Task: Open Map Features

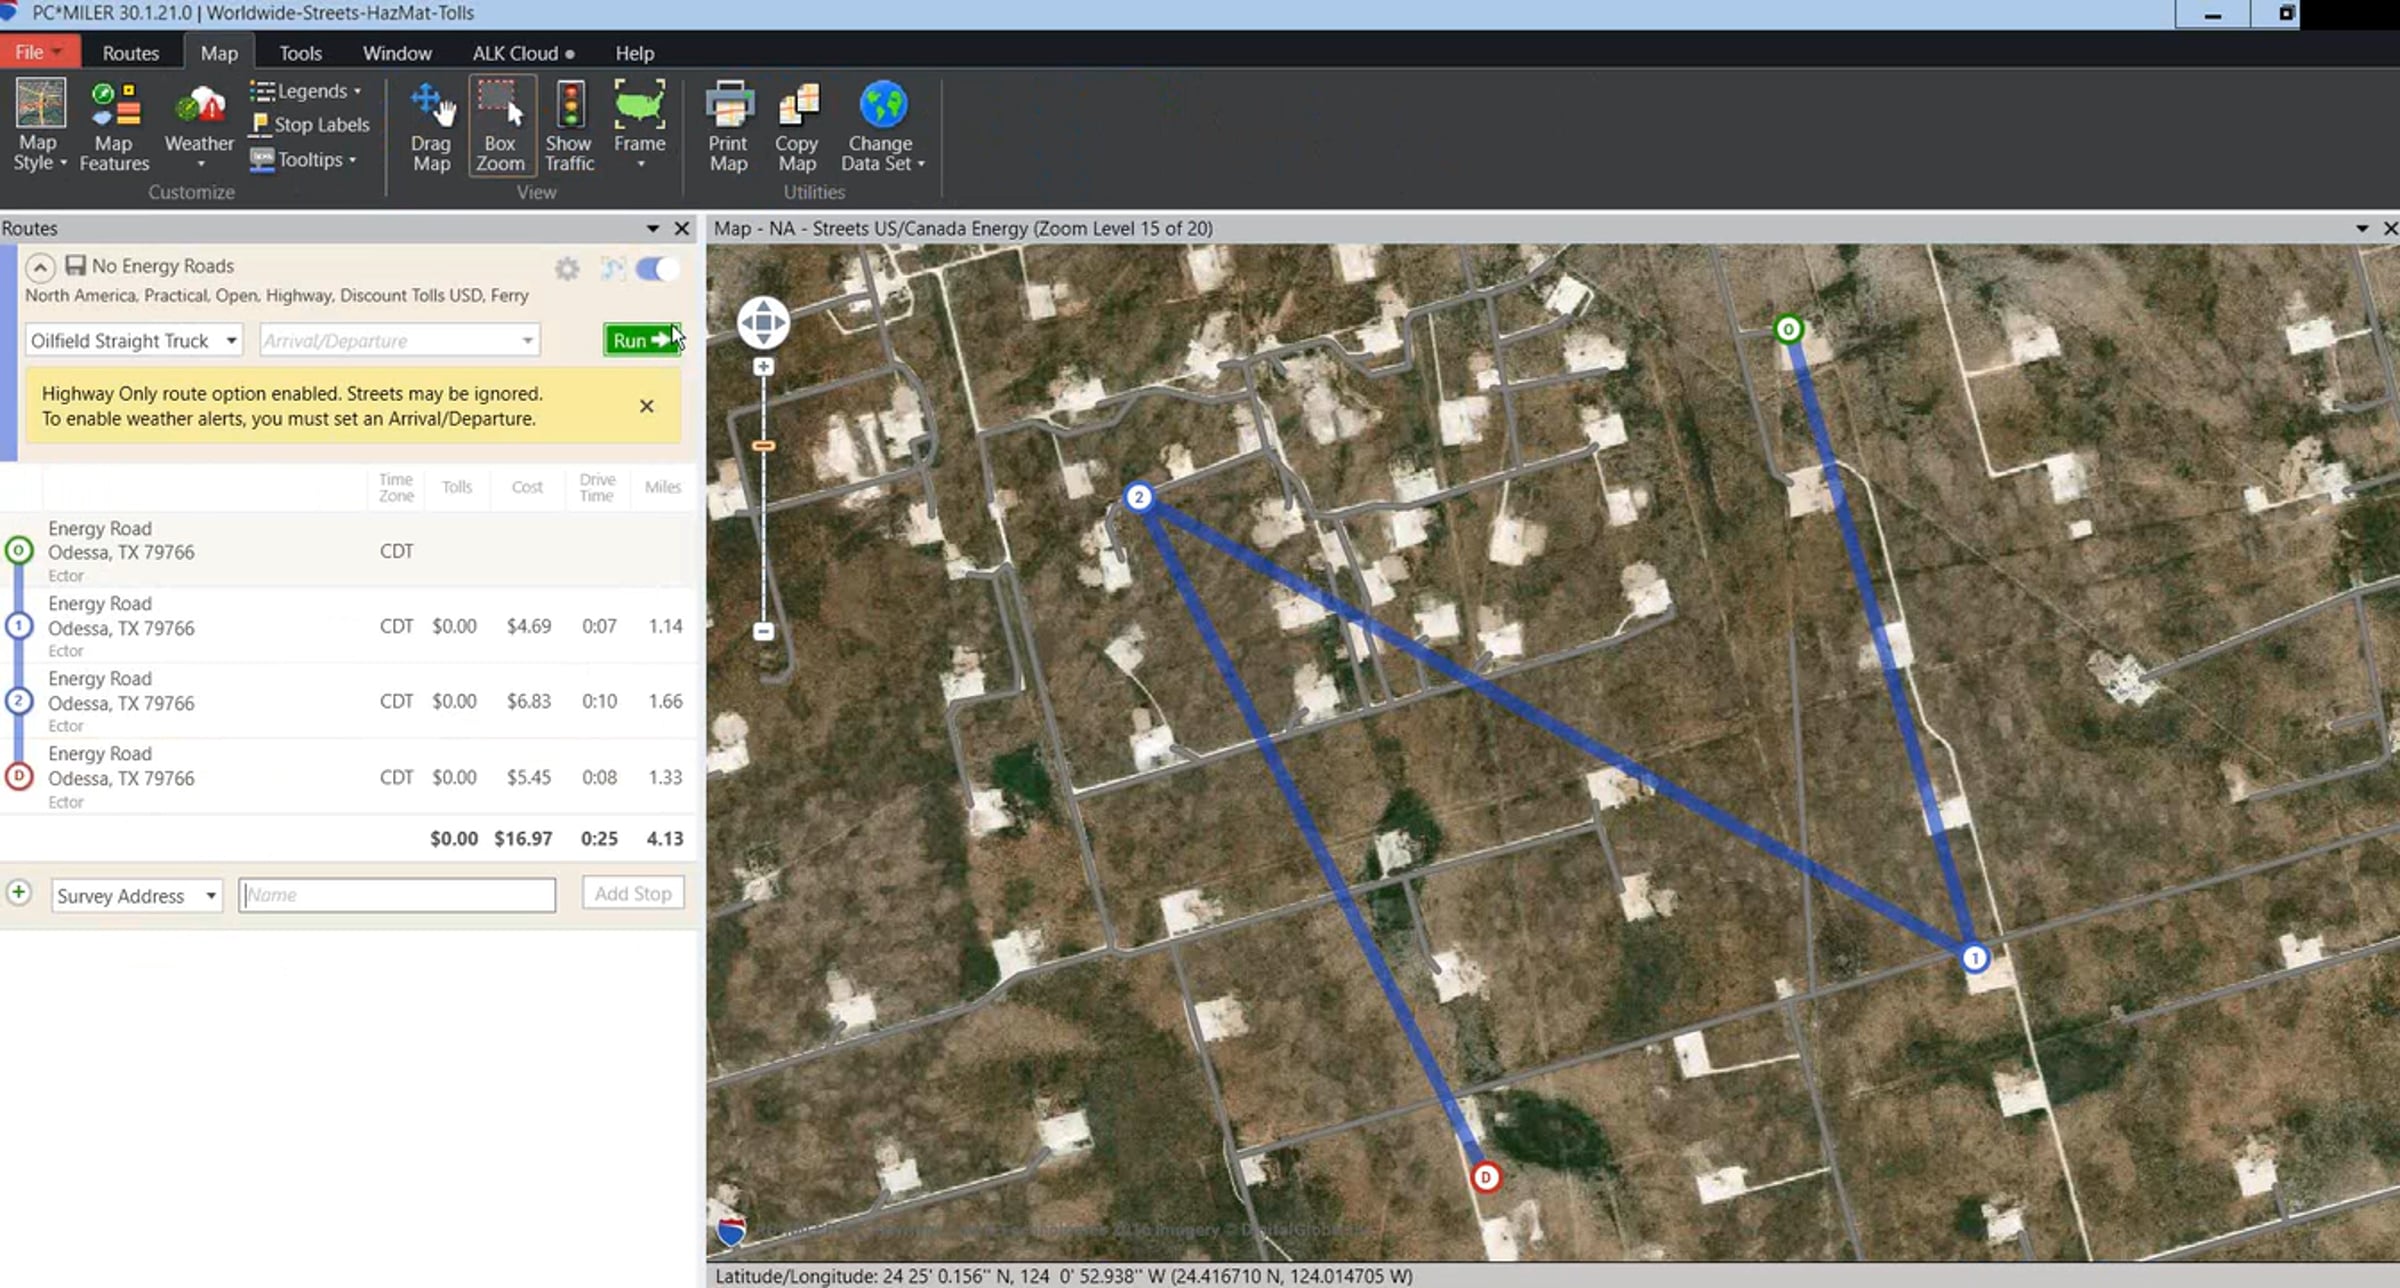Action: [x=114, y=125]
